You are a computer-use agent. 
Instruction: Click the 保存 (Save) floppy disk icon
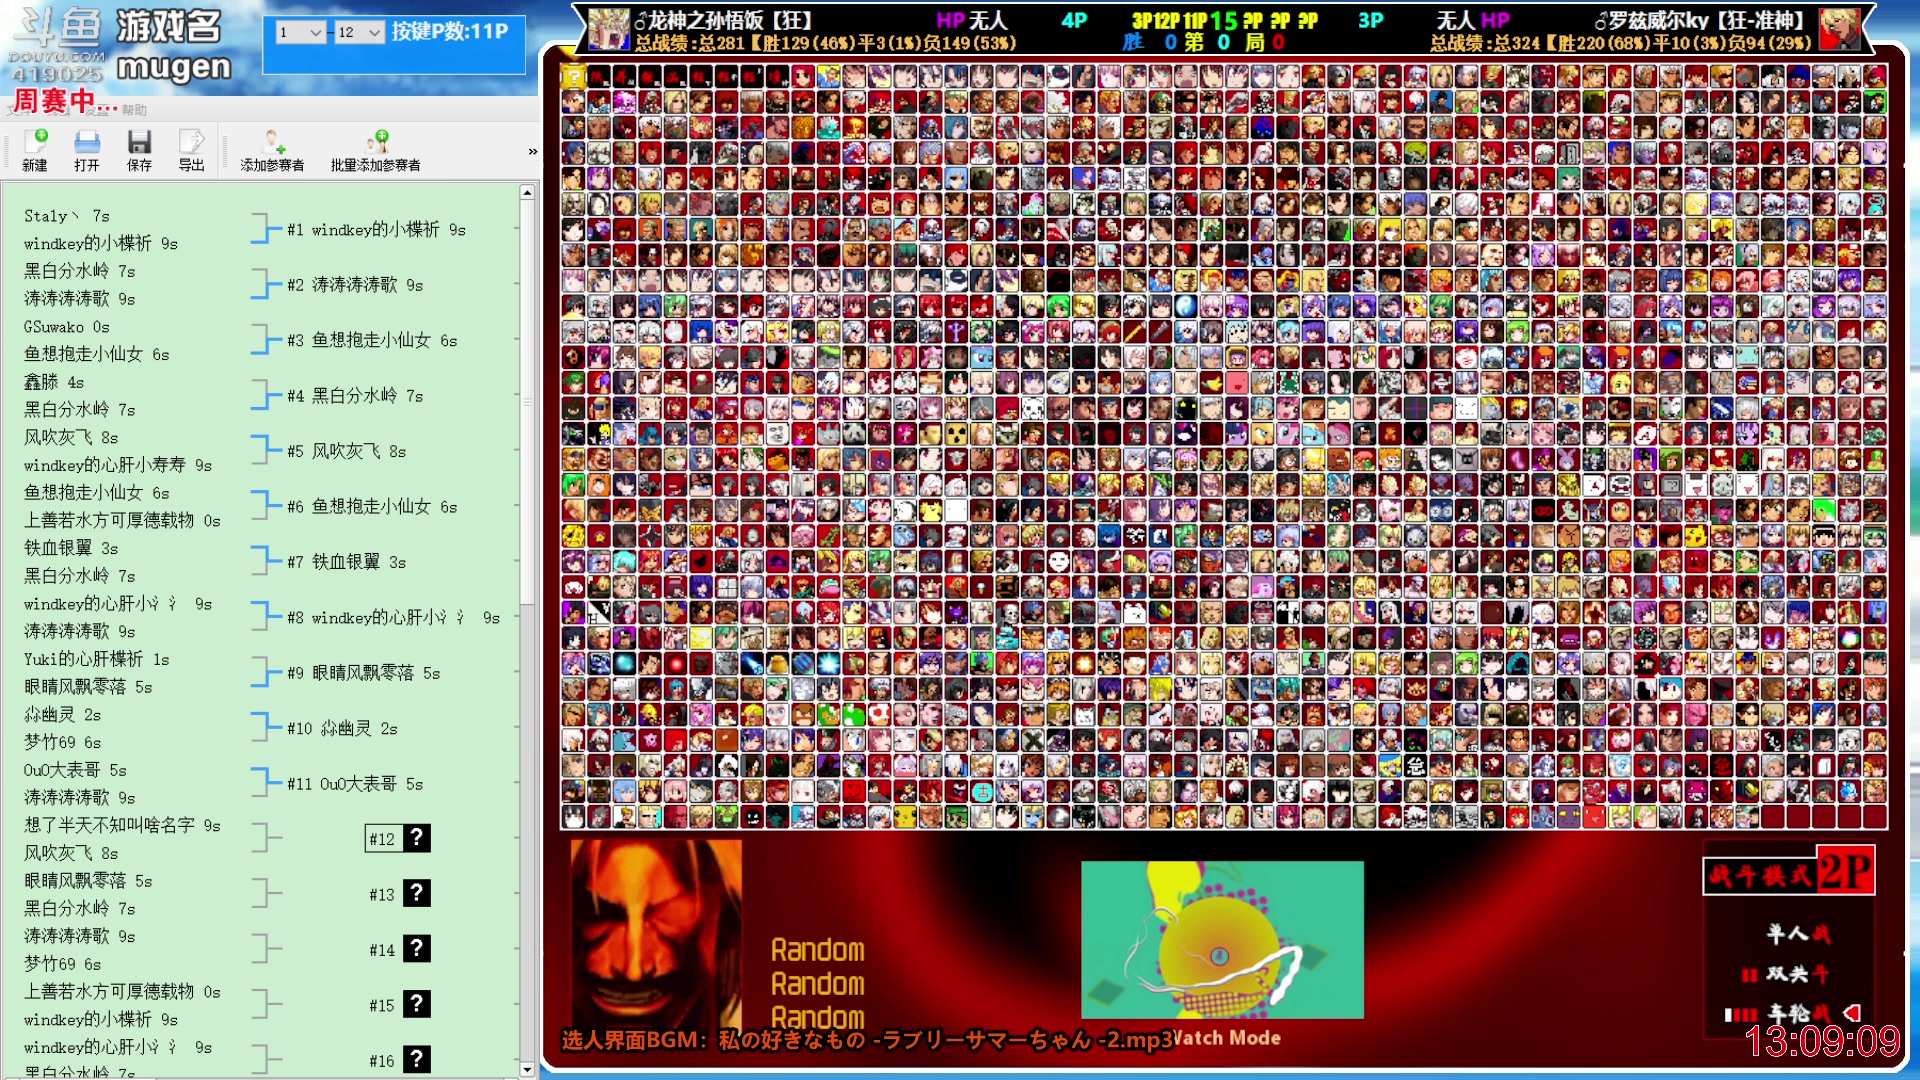tap(139, 150)
